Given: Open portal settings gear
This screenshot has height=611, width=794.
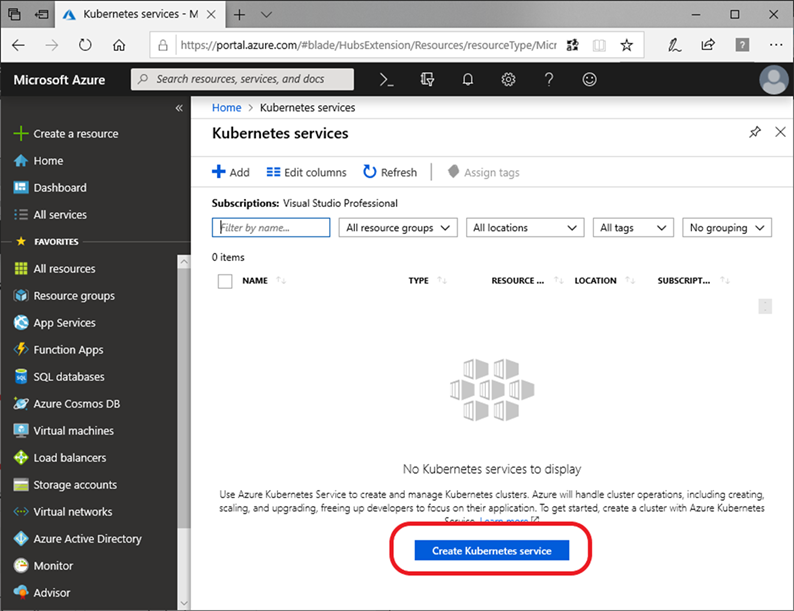Looking at the screenshot, I should pos(508,79).
